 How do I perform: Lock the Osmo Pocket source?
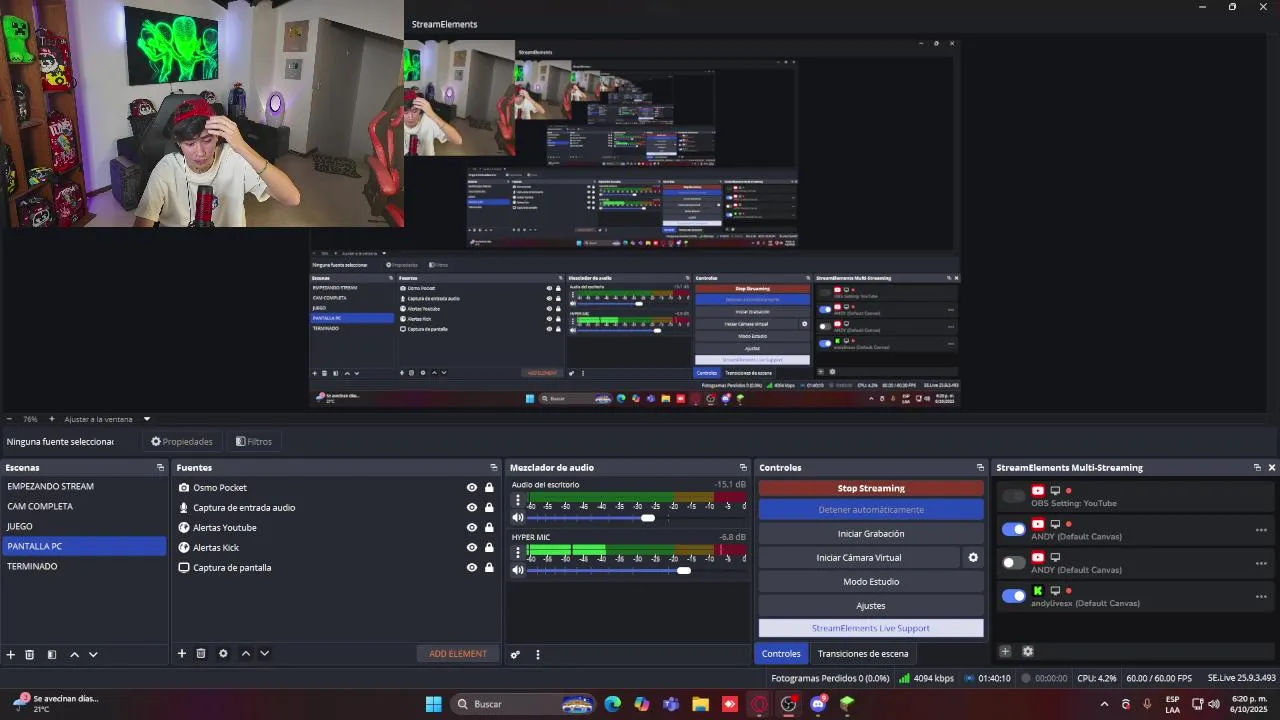tap(489, 488)
